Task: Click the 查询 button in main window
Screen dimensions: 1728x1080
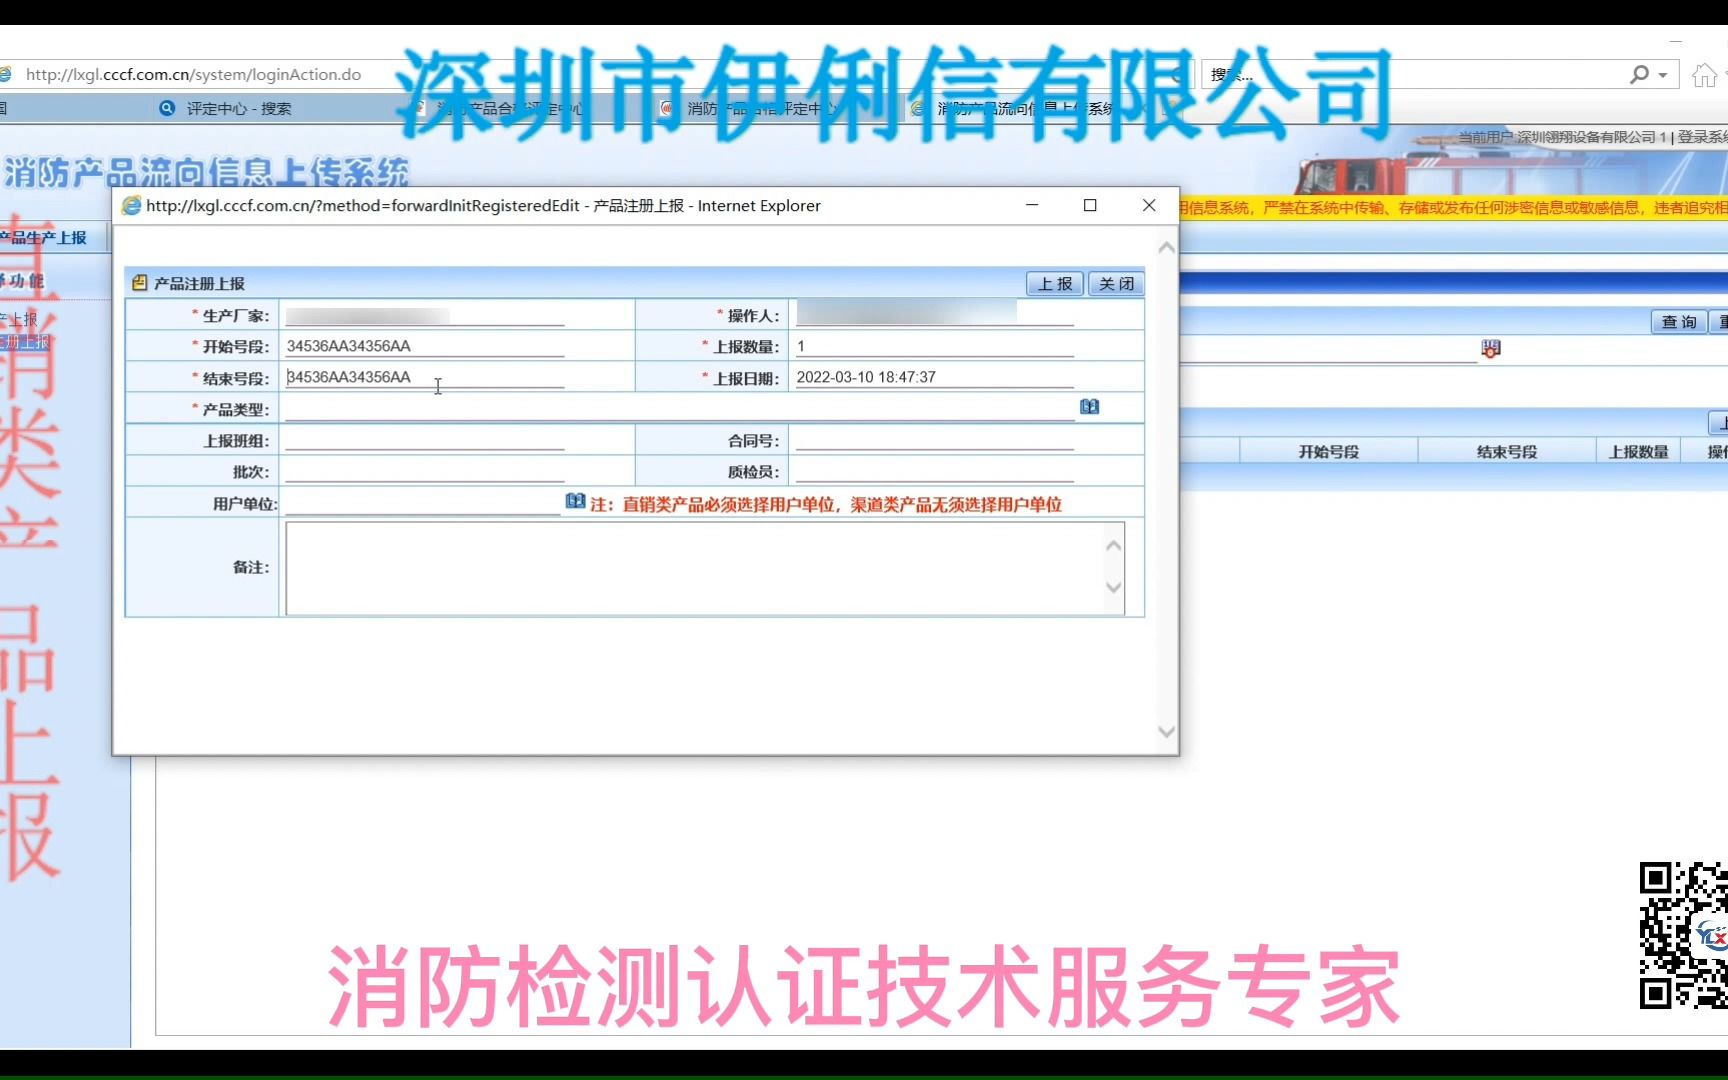Action: 1679,322
